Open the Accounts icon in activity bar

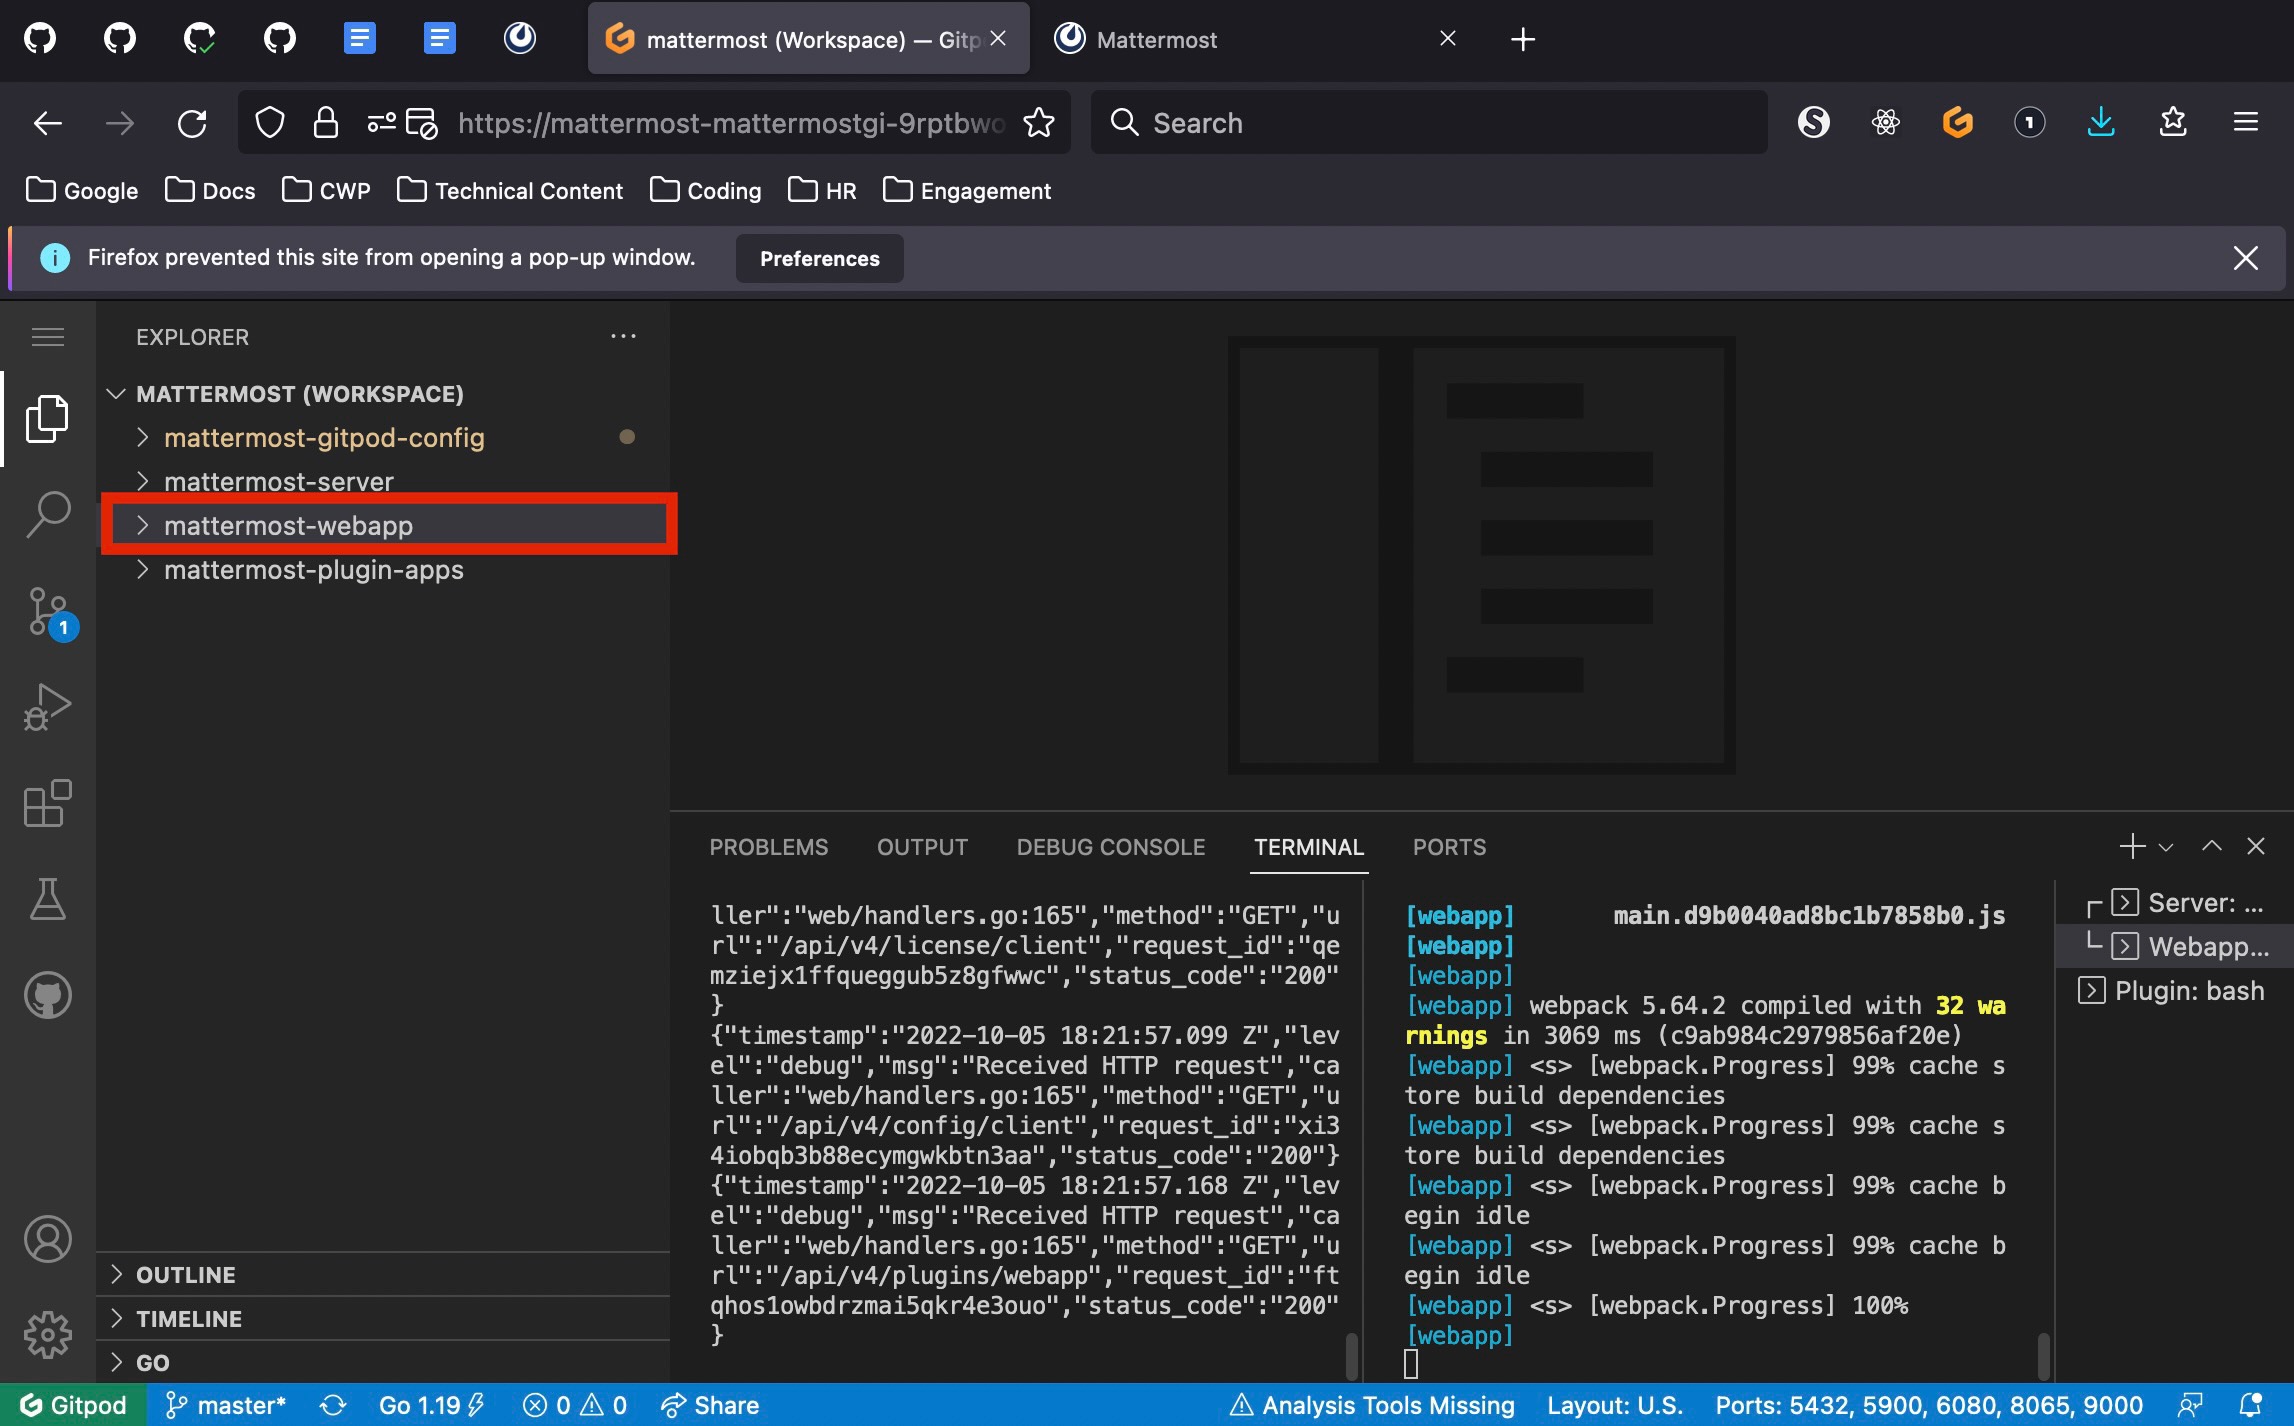(47, 1240)
